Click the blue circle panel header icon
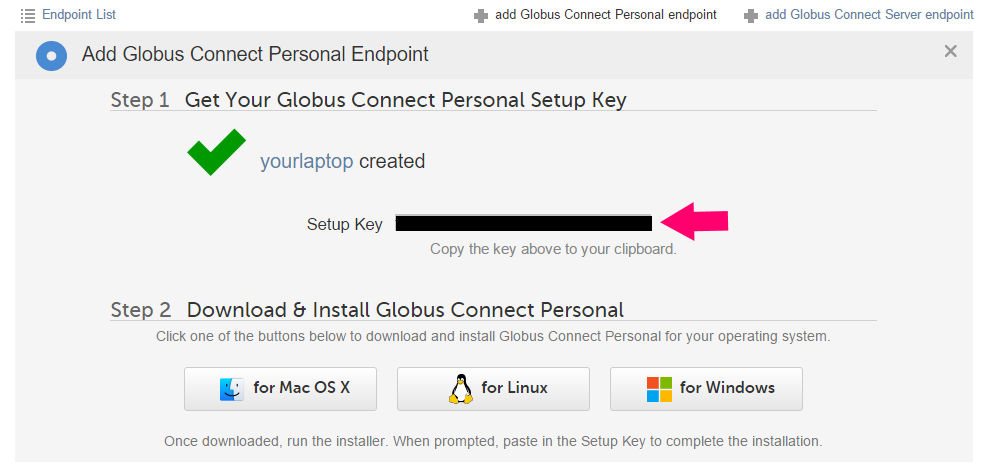988x470 pixels. point(52,56)
